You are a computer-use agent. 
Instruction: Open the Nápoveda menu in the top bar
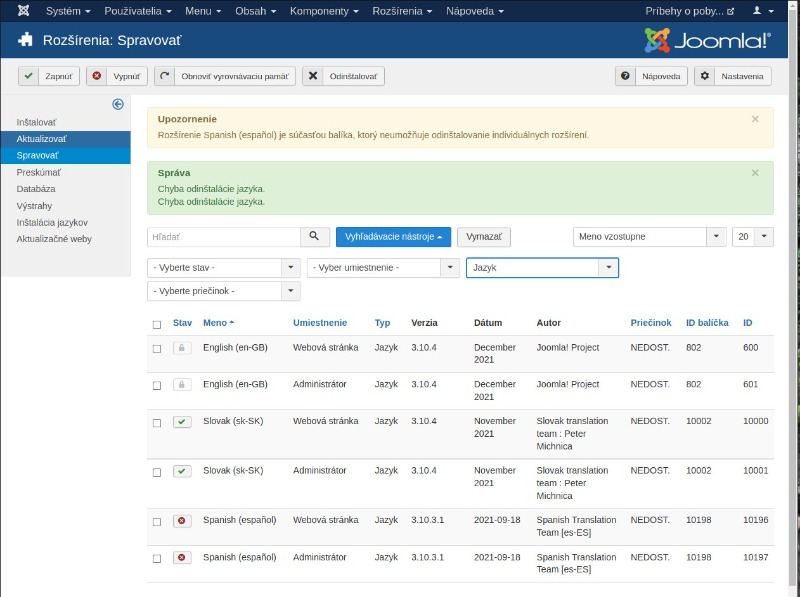point(475,11)
